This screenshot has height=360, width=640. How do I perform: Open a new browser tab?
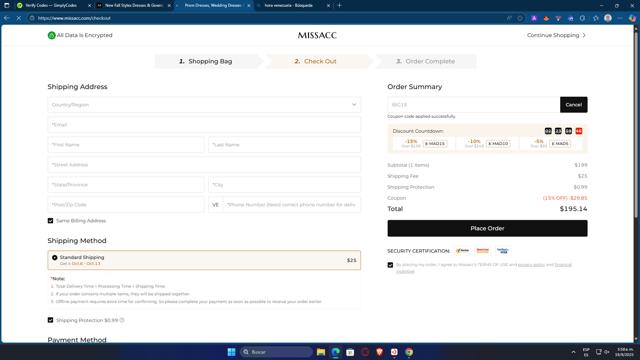tap(339, 5)
